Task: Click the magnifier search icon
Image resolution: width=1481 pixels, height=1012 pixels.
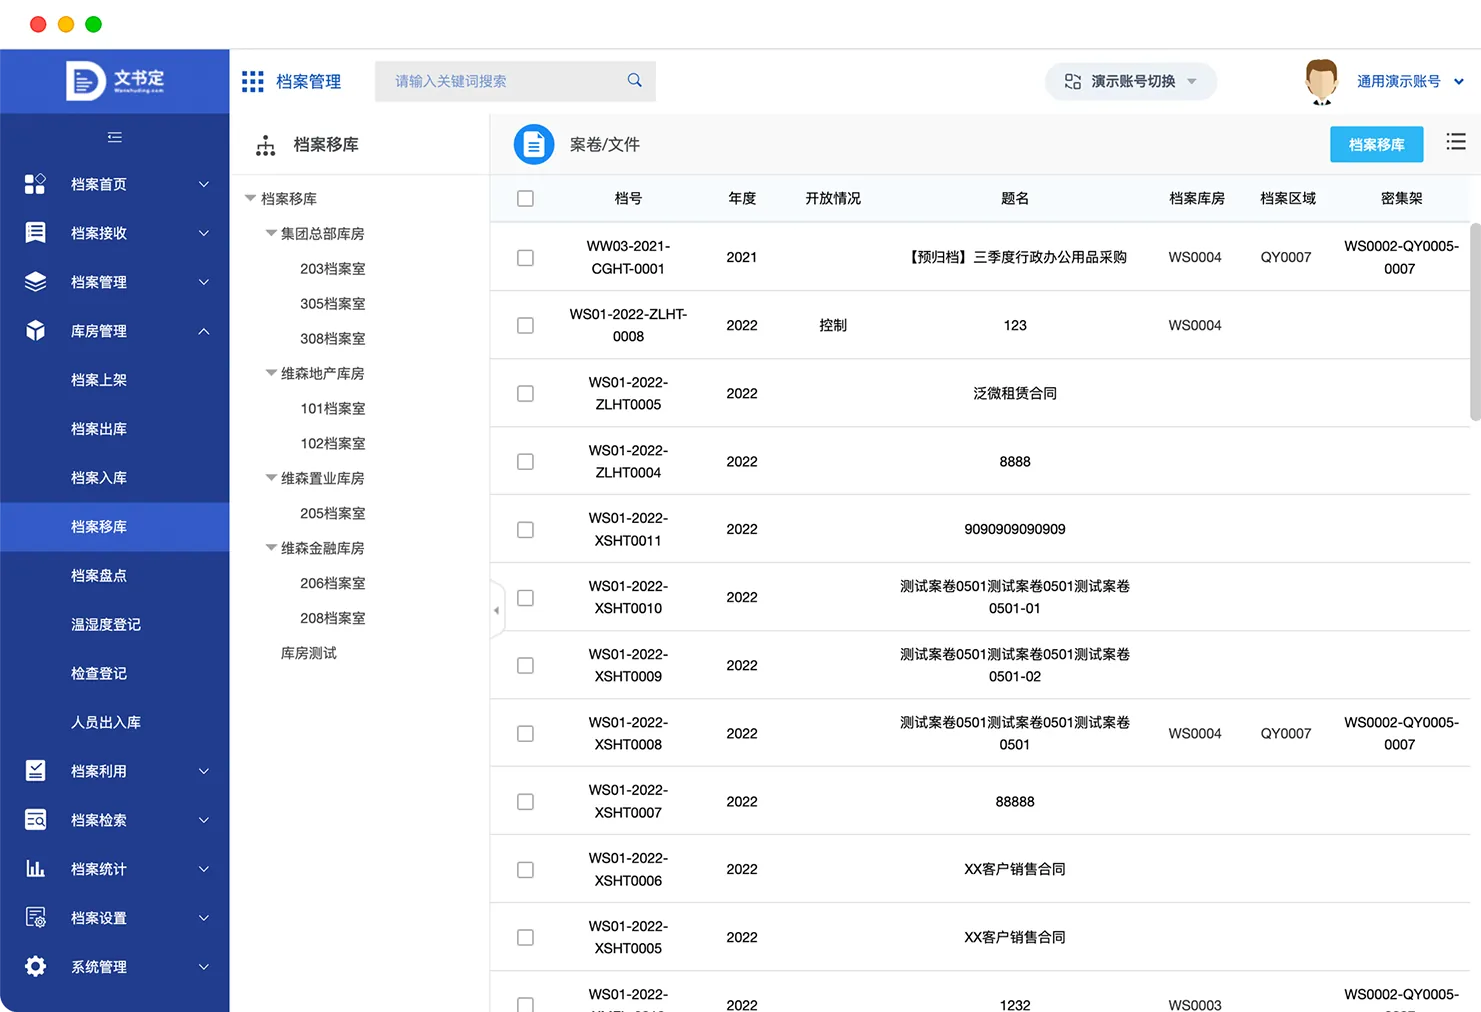Action: [634, 80]
